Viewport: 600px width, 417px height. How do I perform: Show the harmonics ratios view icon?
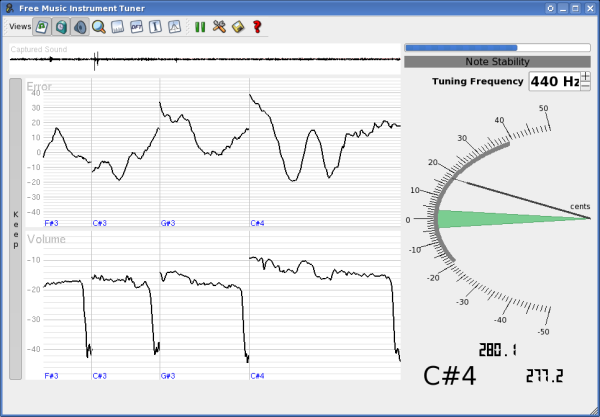click(x=117, y=27)
